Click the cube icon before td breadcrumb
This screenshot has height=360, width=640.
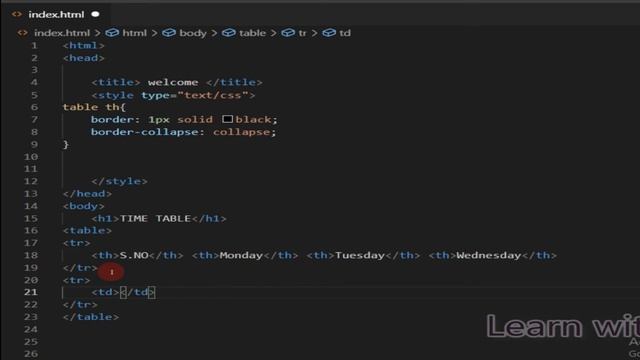[329, 33]
